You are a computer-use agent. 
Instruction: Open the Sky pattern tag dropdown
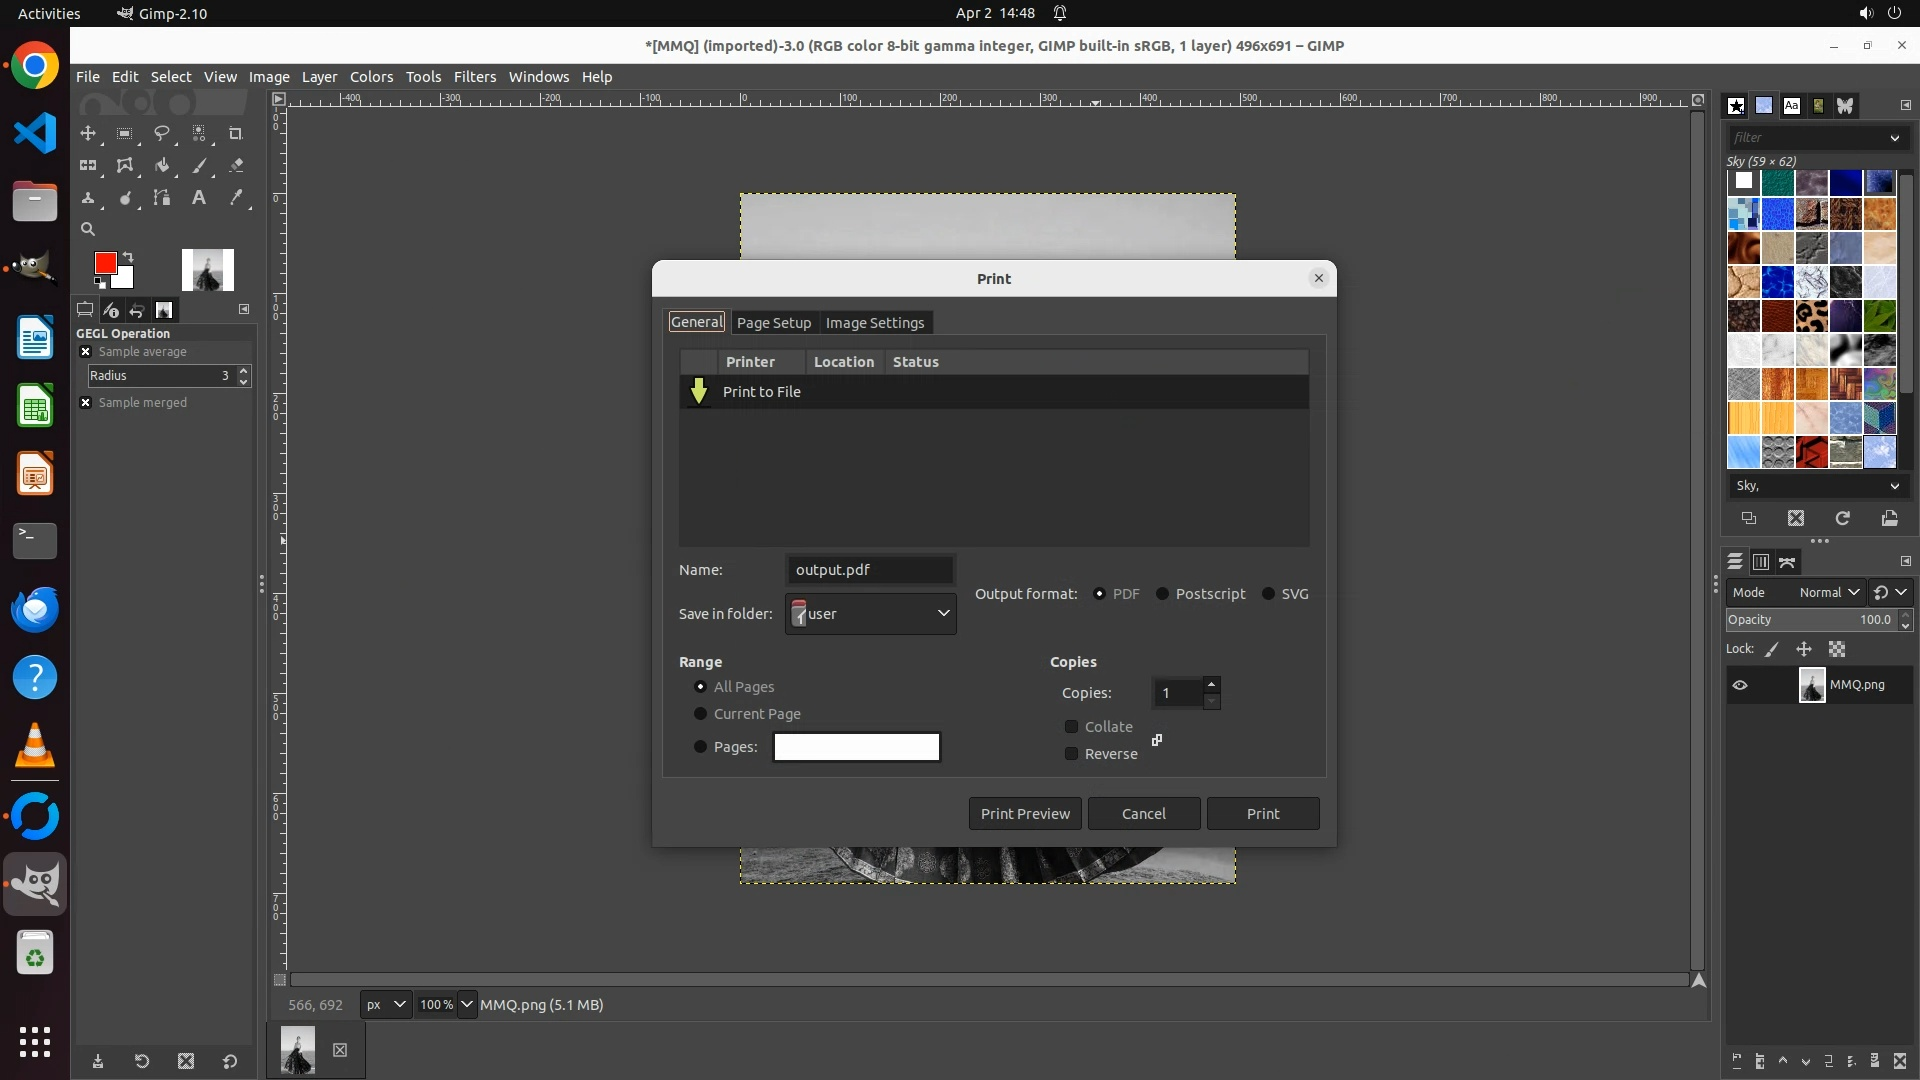click(x=1816, y=486)
